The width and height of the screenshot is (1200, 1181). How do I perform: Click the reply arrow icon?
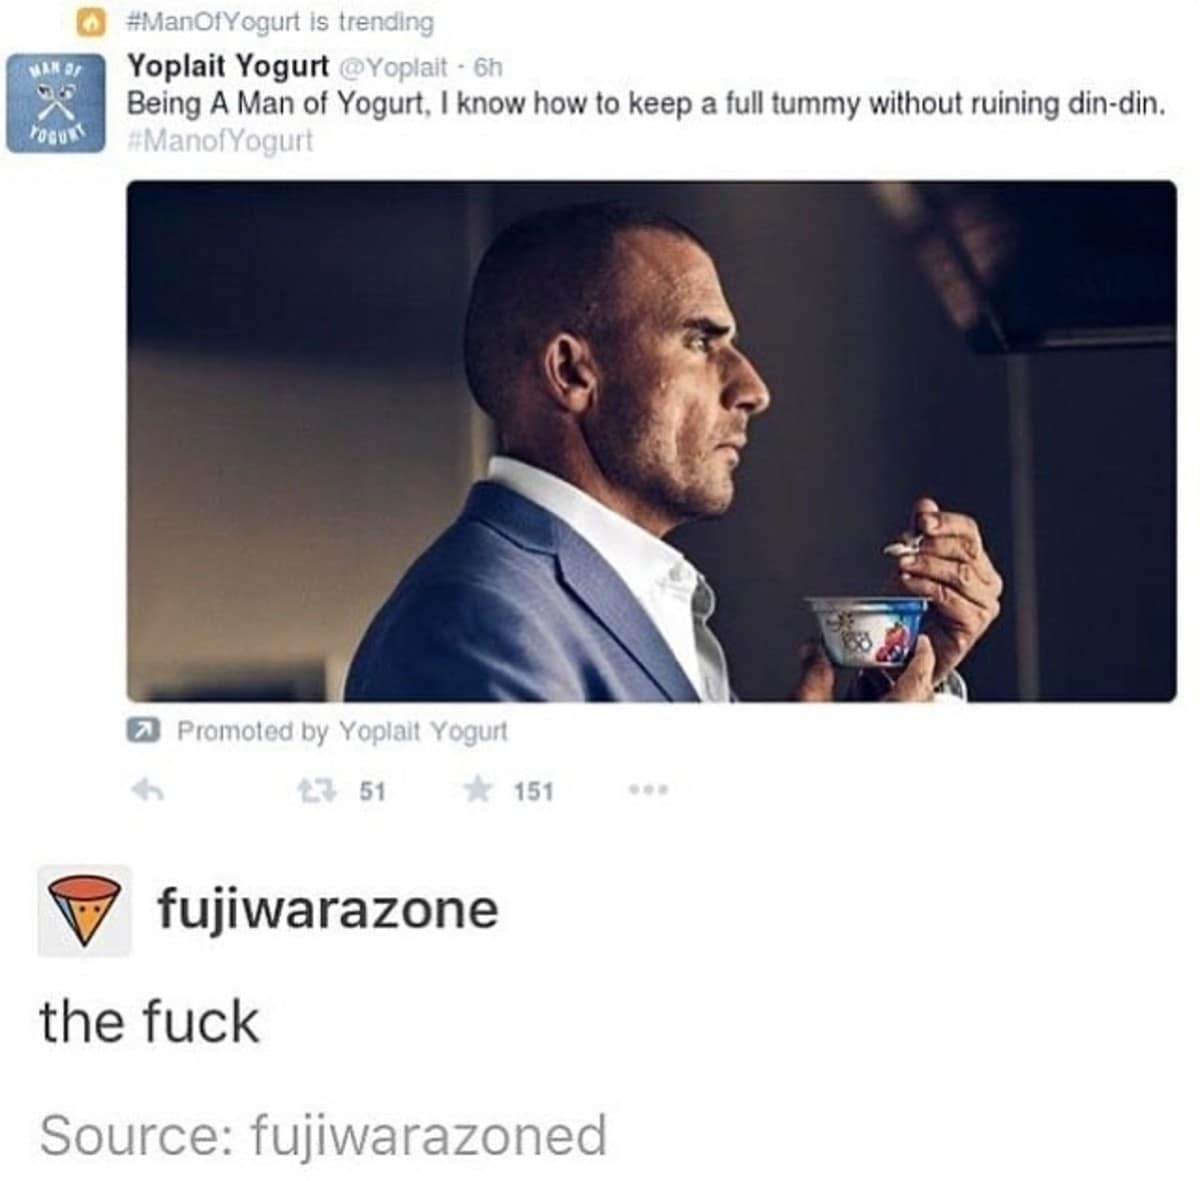(x=147, y=791)
